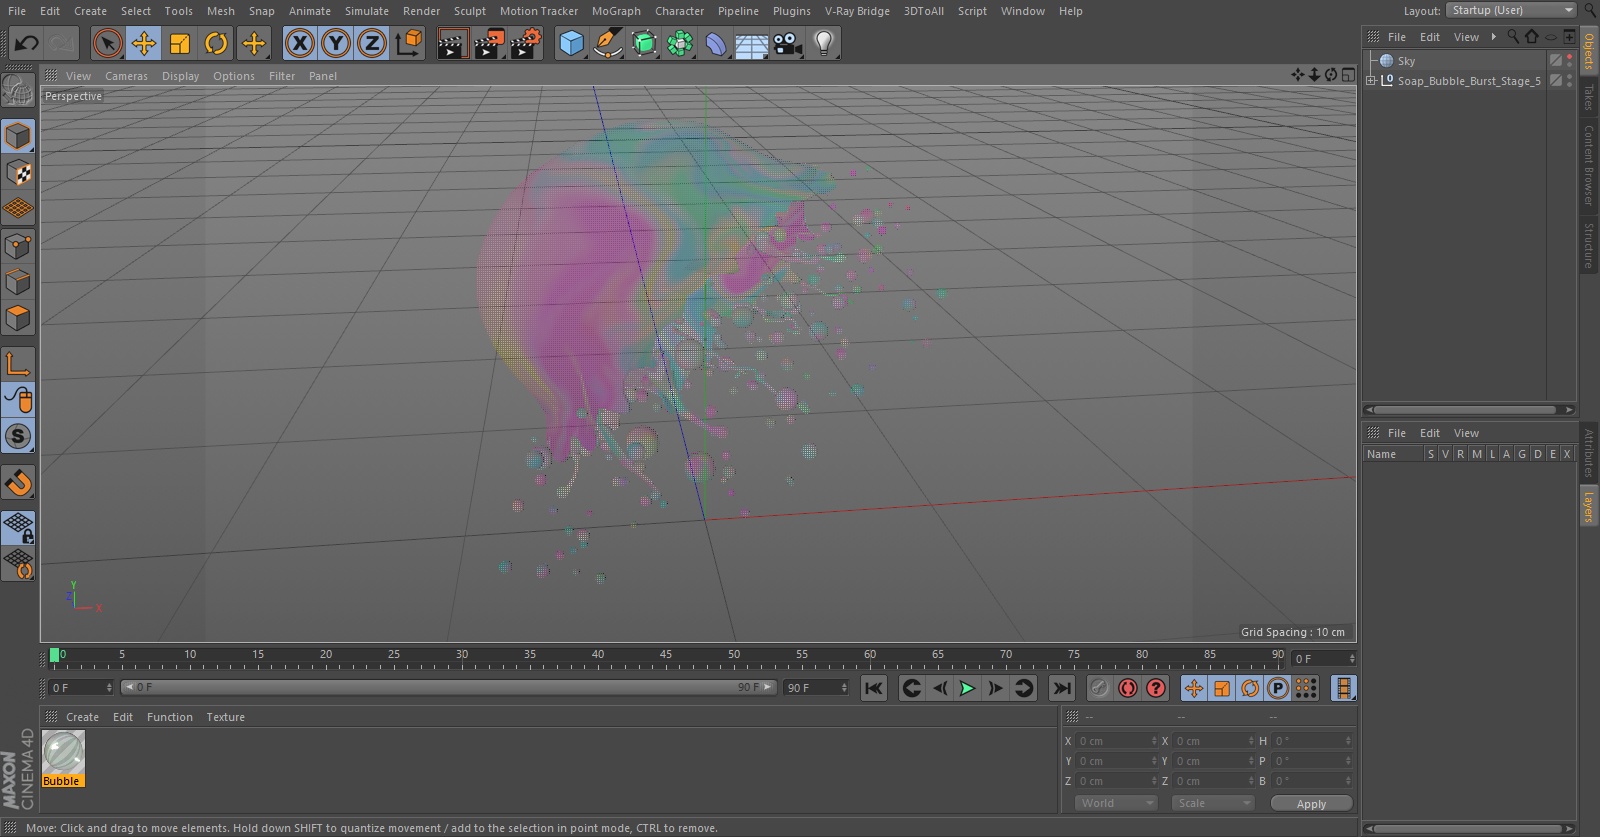Screen dimensions: 1600x837
Task: Click the Undo arrow icon
Action: tap(26, 43)
